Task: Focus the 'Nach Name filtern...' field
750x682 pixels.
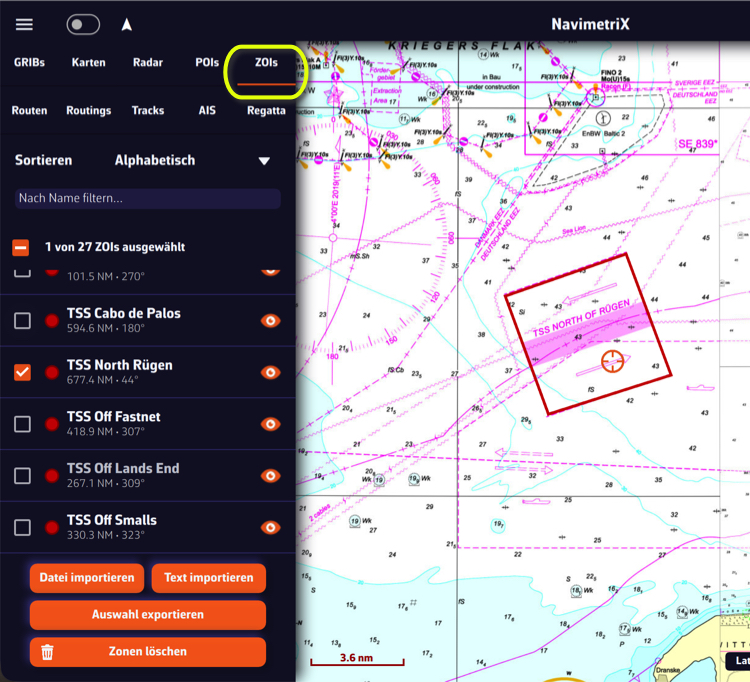Action: click(x=148, y=198)
